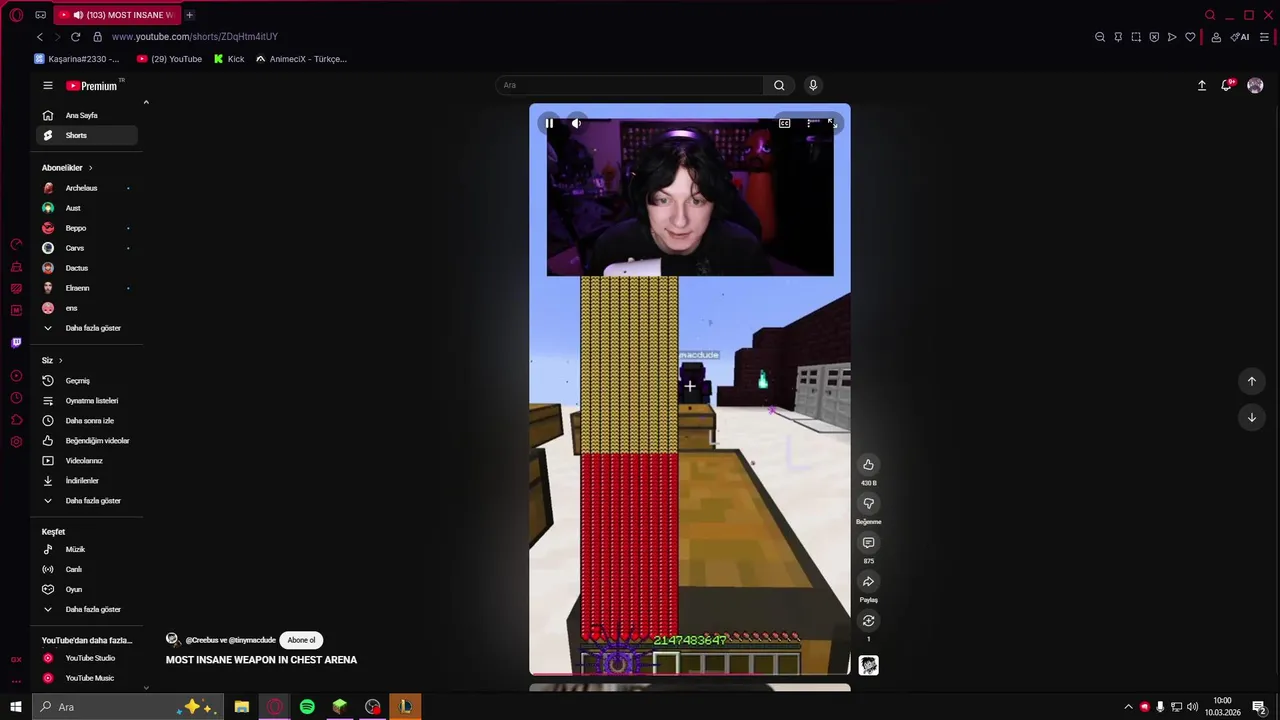
Task: Open sidebar settings gear icon
Action: 16,442
